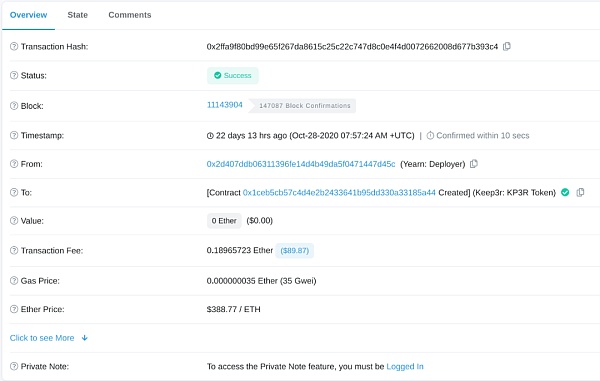Click the down arrow beside see More
The image size is (600, 381).
click(x=85, y=338)
